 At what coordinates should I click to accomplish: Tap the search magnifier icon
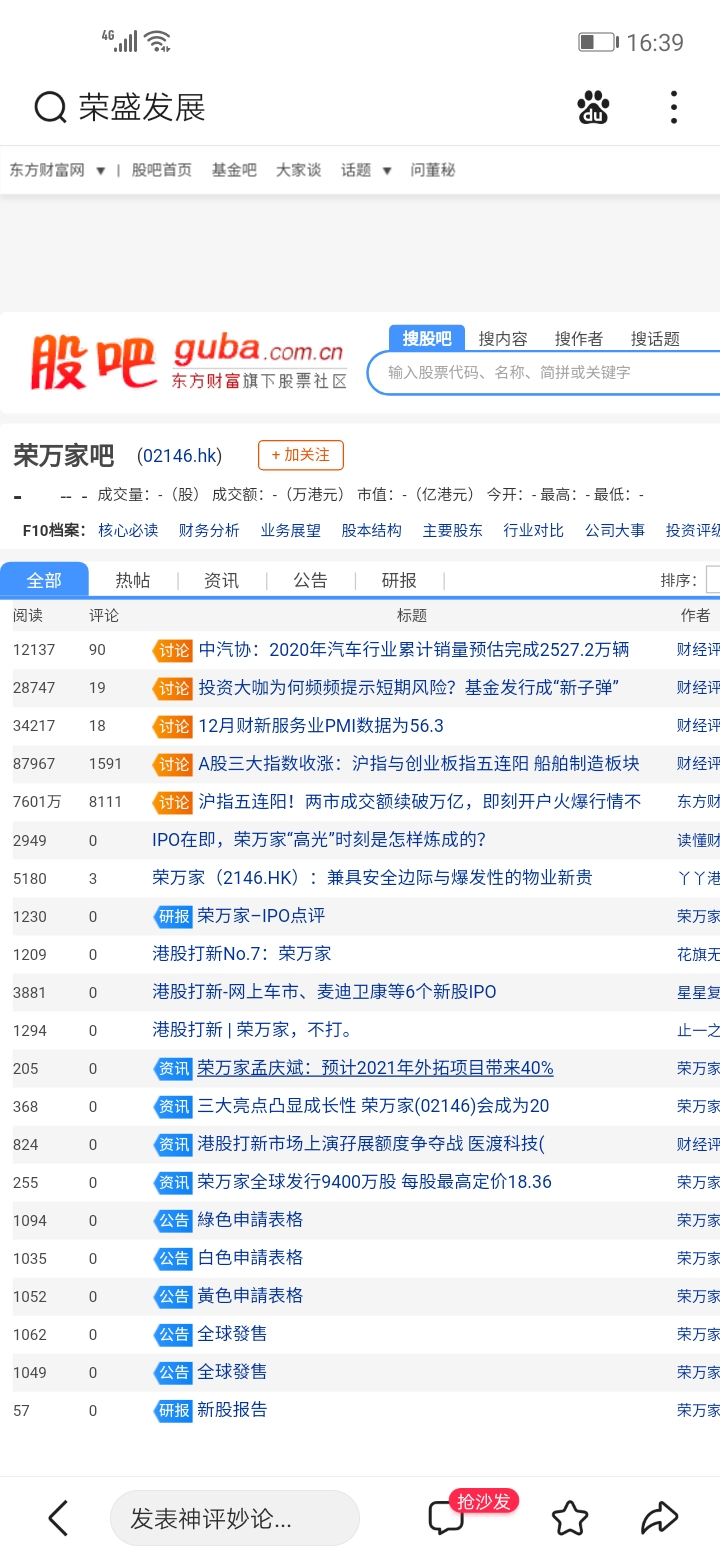coord(50,107)
